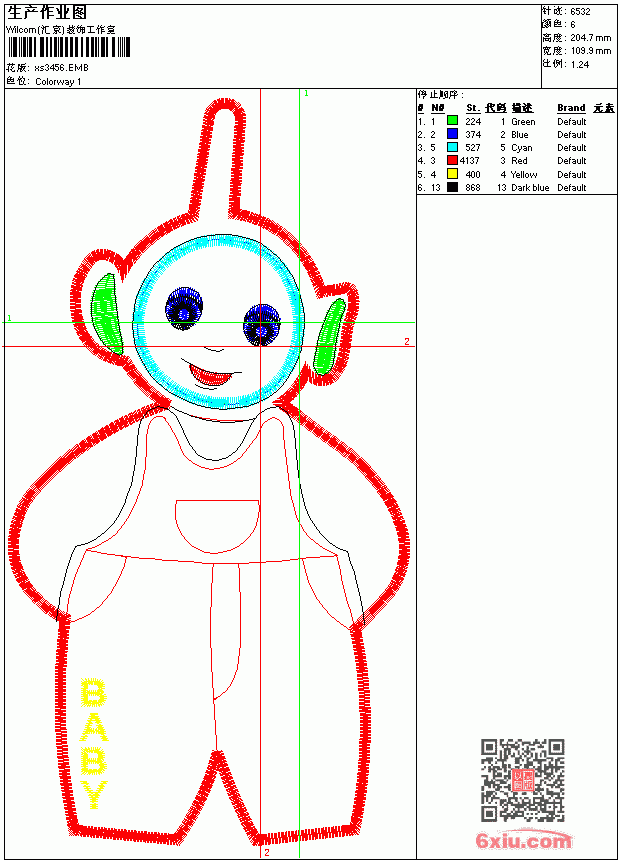Viewport: 620px width, 860px height.
Task: Click the green right ear patch
Action: (329, 337)
